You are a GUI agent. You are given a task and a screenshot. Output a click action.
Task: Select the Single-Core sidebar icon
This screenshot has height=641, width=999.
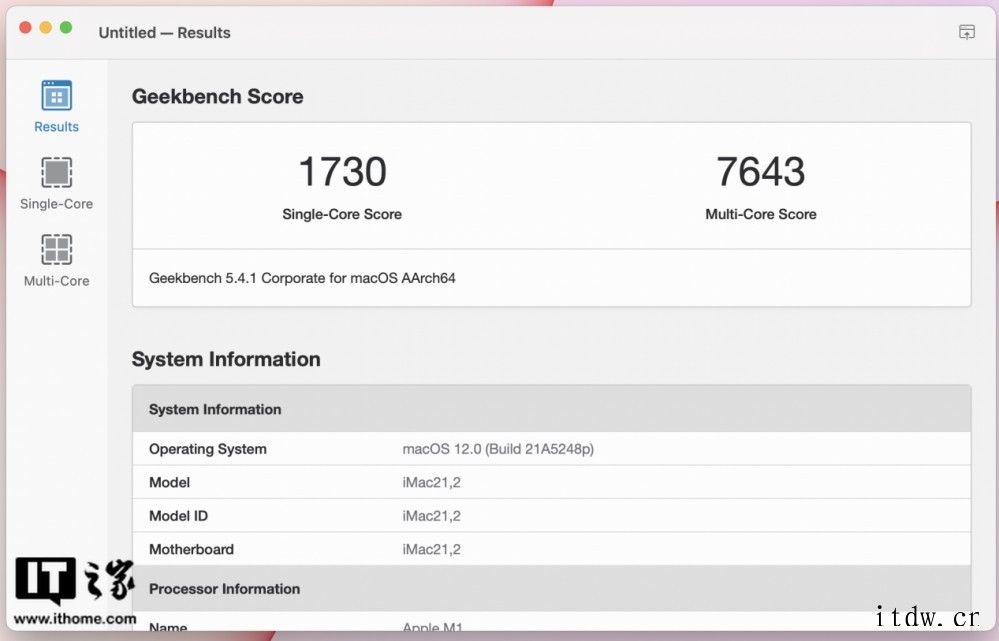click(x=57, y=173)
